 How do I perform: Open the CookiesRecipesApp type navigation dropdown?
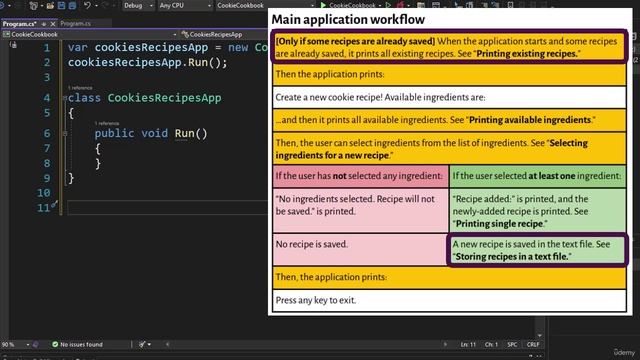[224, 35]
